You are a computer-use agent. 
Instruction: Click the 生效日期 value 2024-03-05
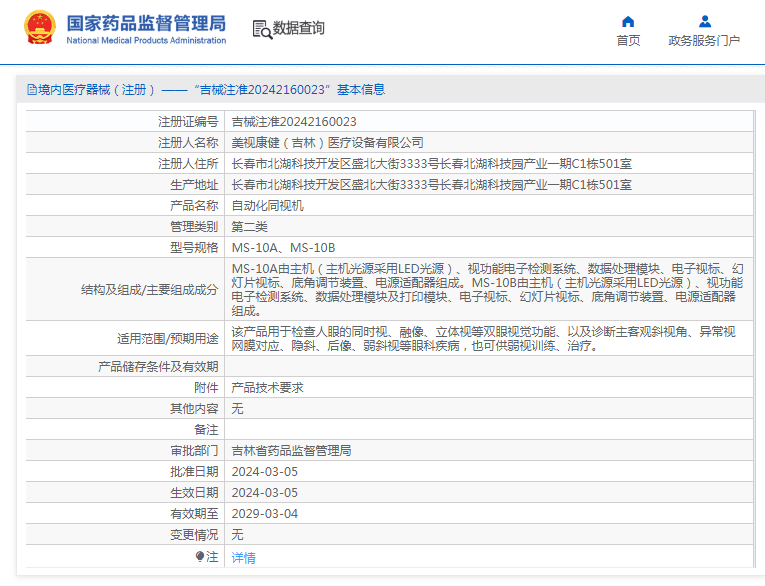click(264, 492)
